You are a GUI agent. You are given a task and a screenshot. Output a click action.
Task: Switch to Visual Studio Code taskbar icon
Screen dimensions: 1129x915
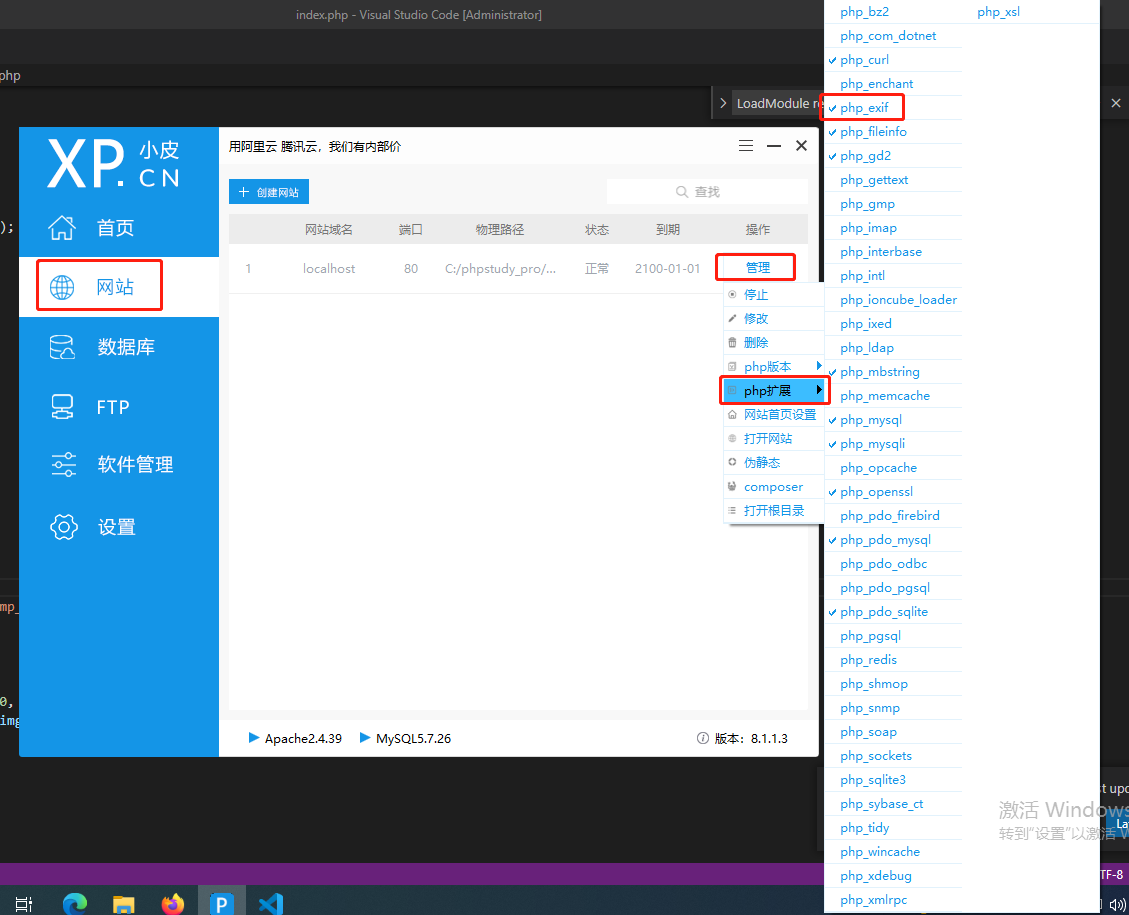point(271,904)
